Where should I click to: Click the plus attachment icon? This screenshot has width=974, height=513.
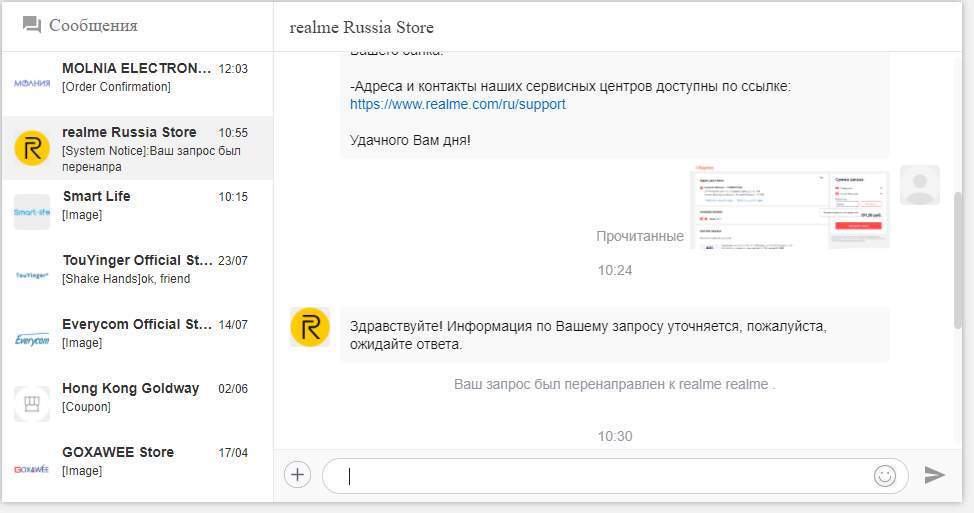pos(298,475)
